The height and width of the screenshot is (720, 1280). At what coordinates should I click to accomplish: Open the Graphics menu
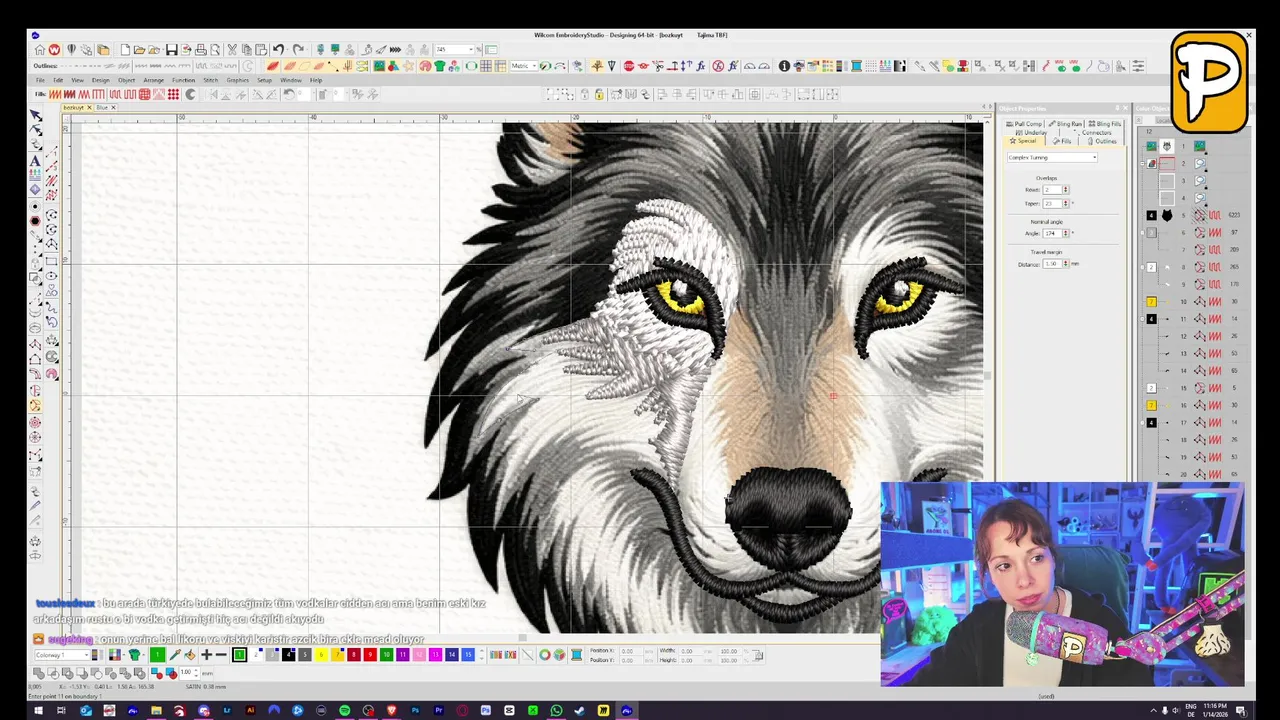(237, 80)
